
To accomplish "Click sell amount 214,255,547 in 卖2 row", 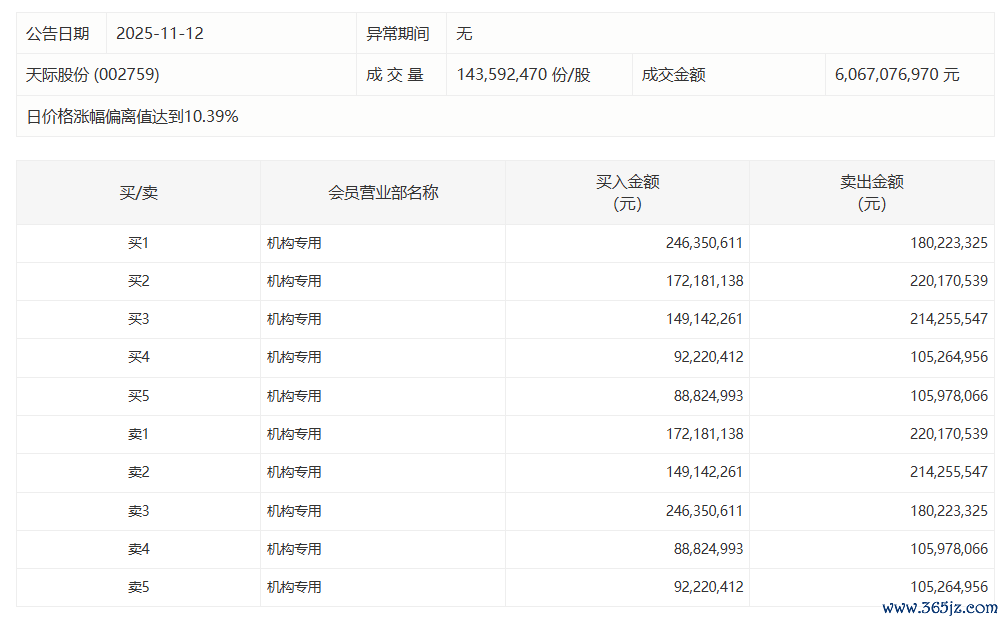I will tap(949, 472).
